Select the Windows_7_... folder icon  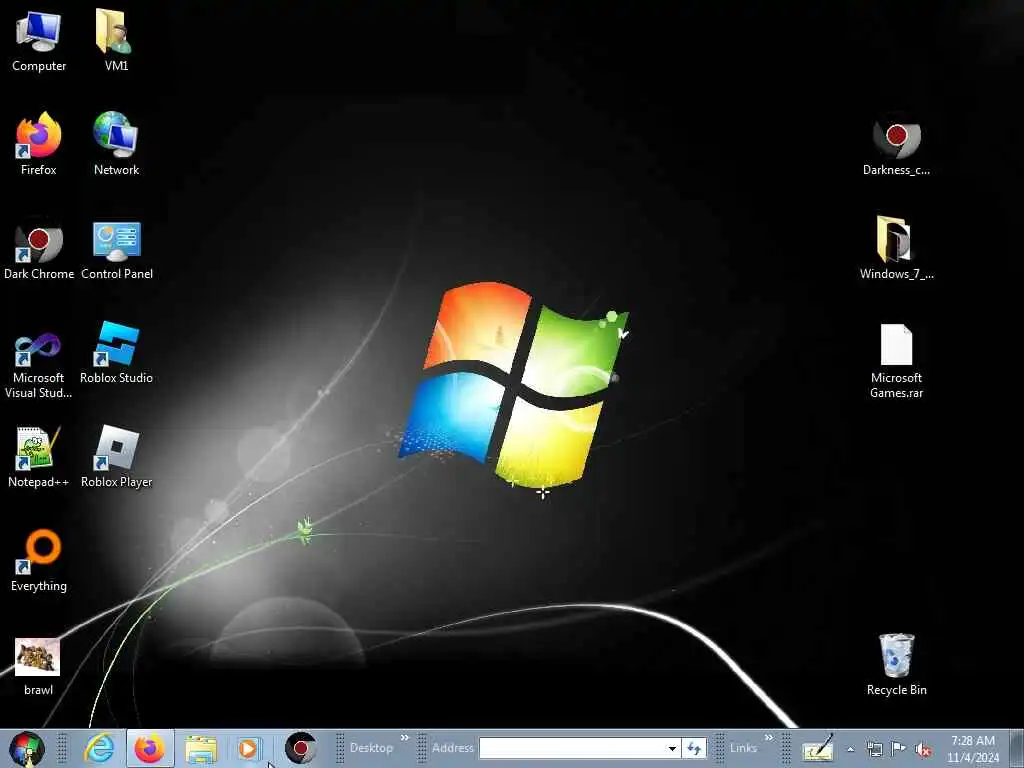[x=896, y=248]
